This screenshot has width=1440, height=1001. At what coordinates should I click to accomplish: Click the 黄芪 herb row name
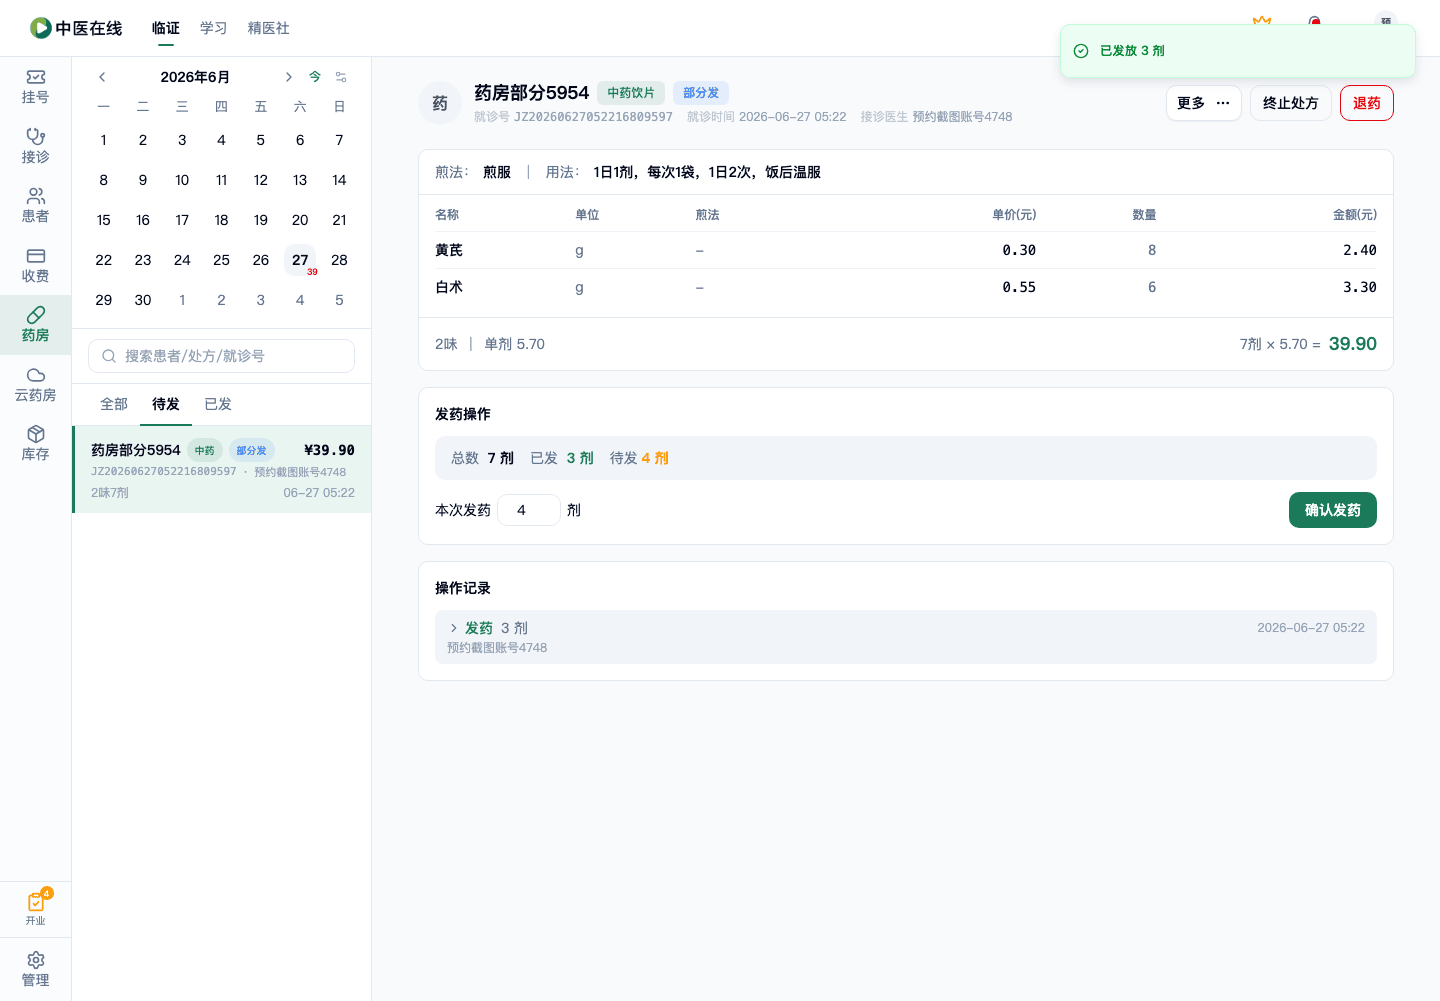tap(449, 250)
